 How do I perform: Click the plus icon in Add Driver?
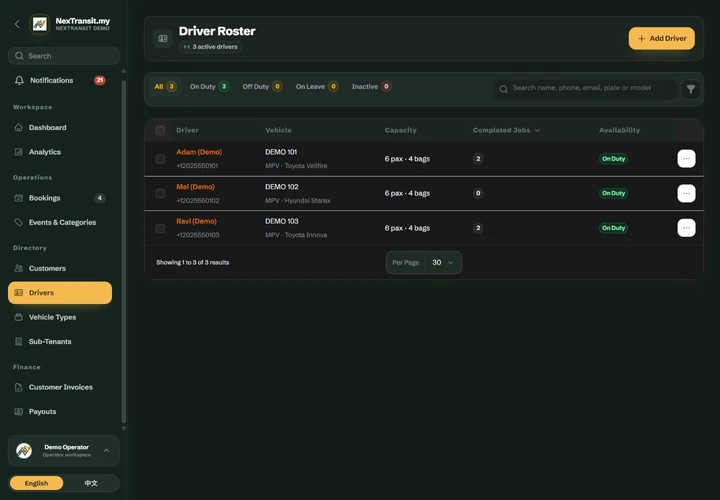pos(641,39)
